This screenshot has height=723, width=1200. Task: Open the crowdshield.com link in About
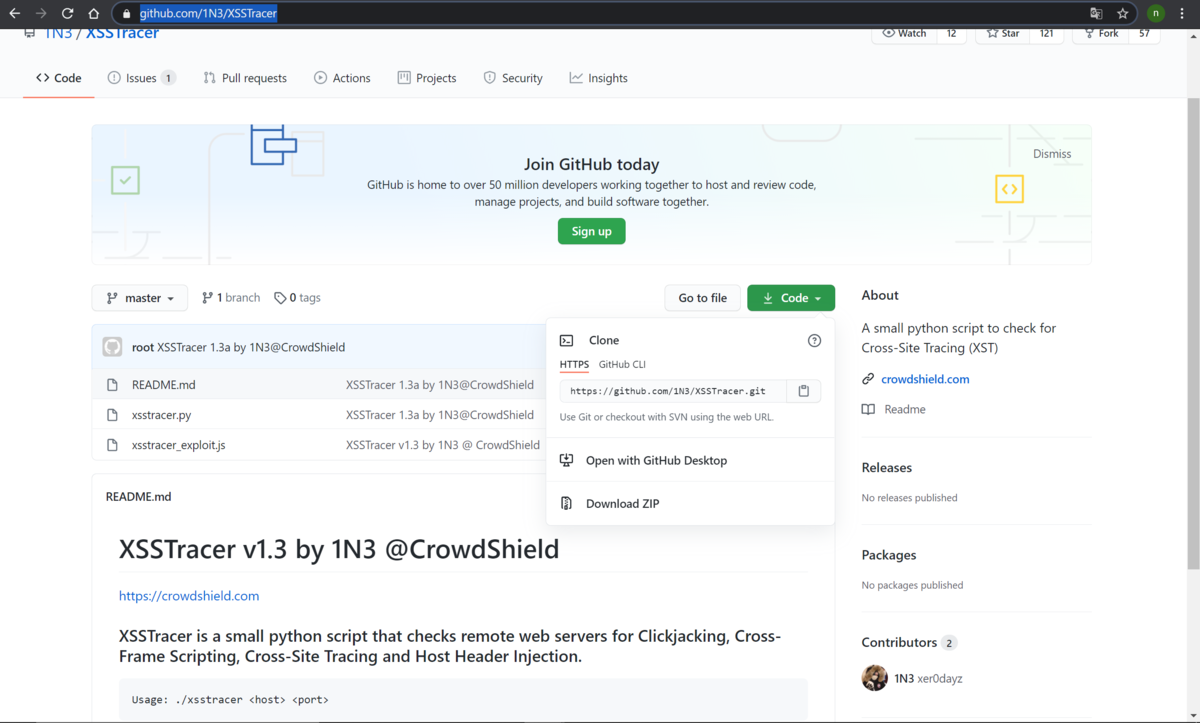(x=925, y=379)
